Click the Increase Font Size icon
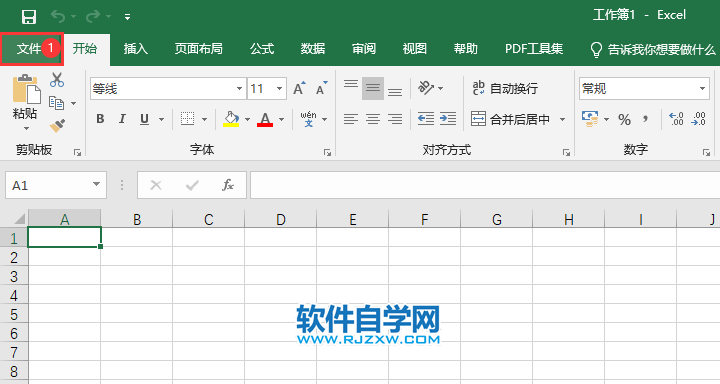720x384 pixels. pyautogui.click(x=299, y=88)
